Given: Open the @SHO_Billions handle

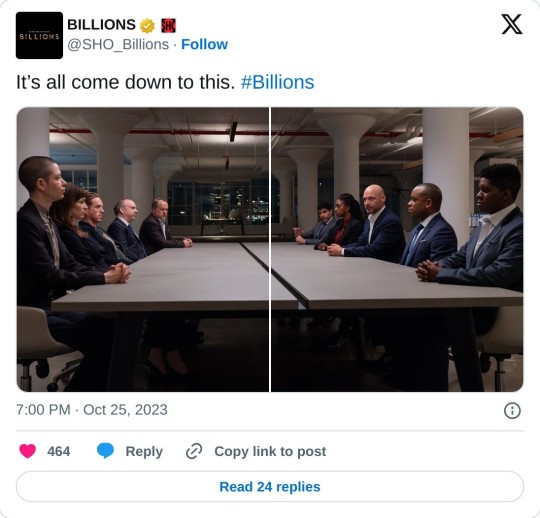Looking at the screenshot, I should coord(118,44).
